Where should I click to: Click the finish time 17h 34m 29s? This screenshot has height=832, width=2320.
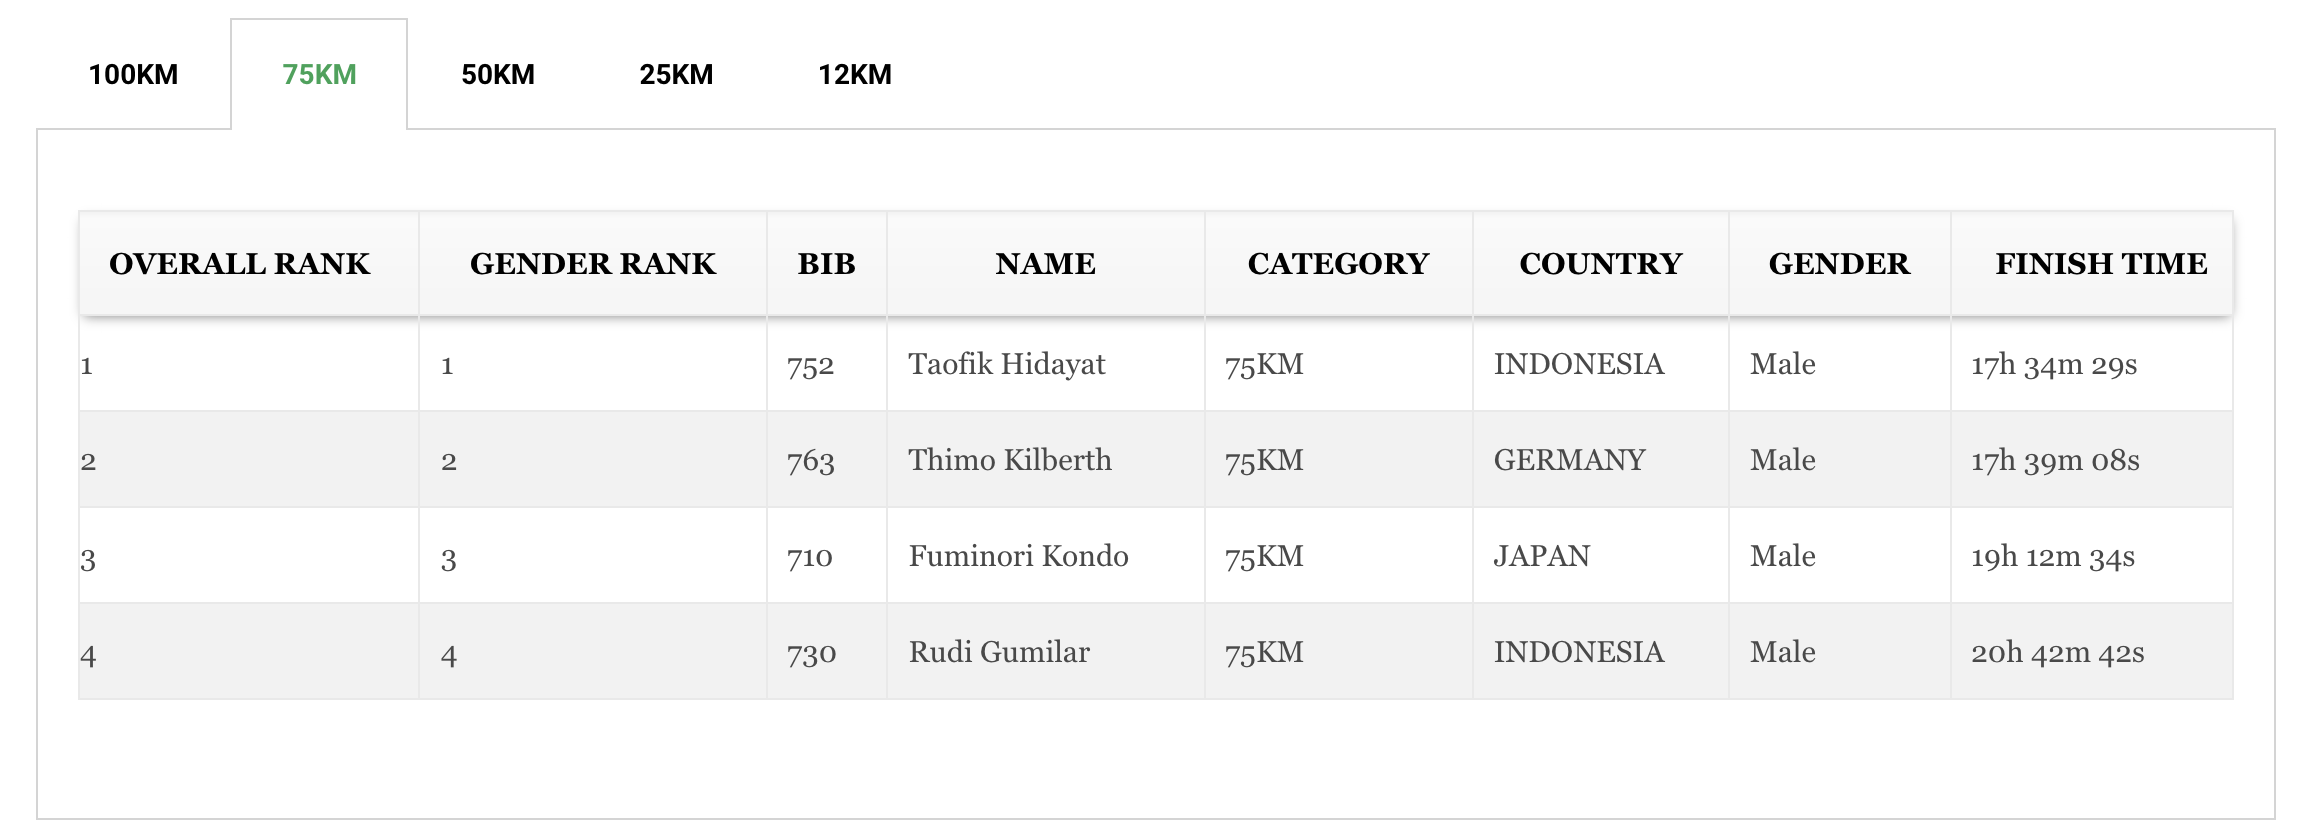click(x=2053, y=365)
